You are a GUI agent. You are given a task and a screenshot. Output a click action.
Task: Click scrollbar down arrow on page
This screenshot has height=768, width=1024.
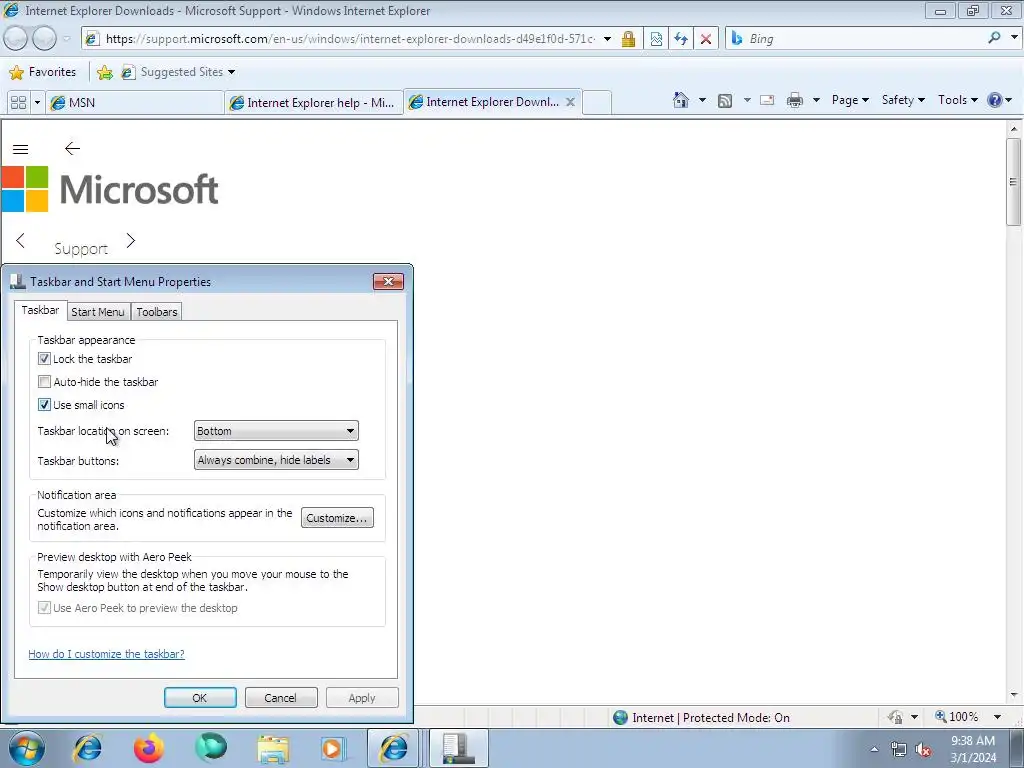[x=1014, y=696]
